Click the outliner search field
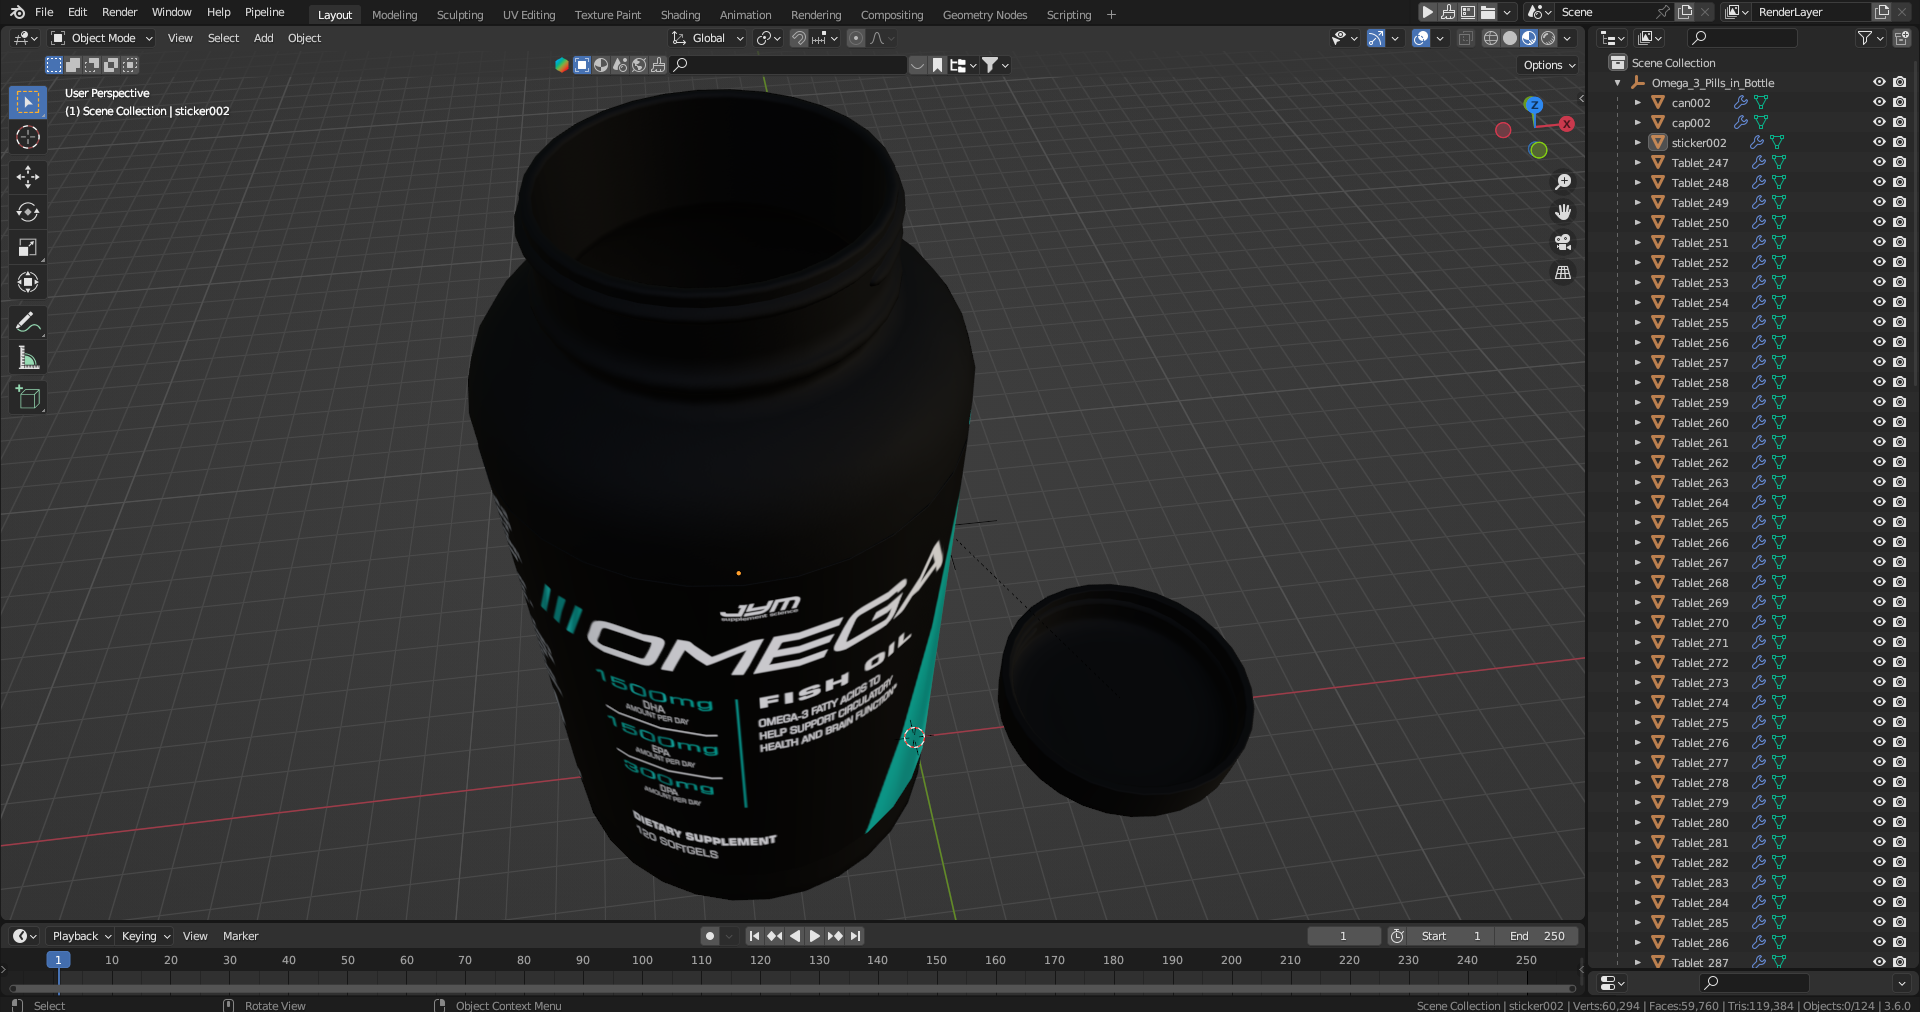Image resolution: width=1920 pixels, height=1012 pixels. (1742, 38)
